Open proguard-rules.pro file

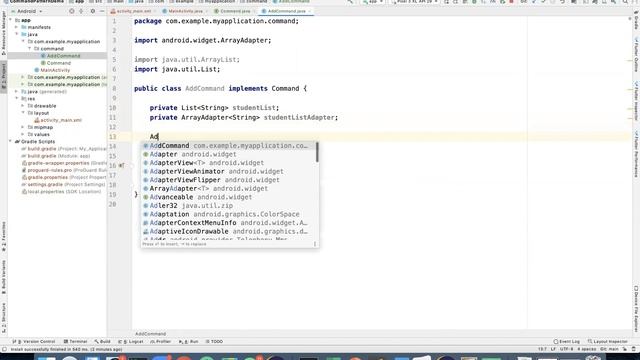pos(64,170)
